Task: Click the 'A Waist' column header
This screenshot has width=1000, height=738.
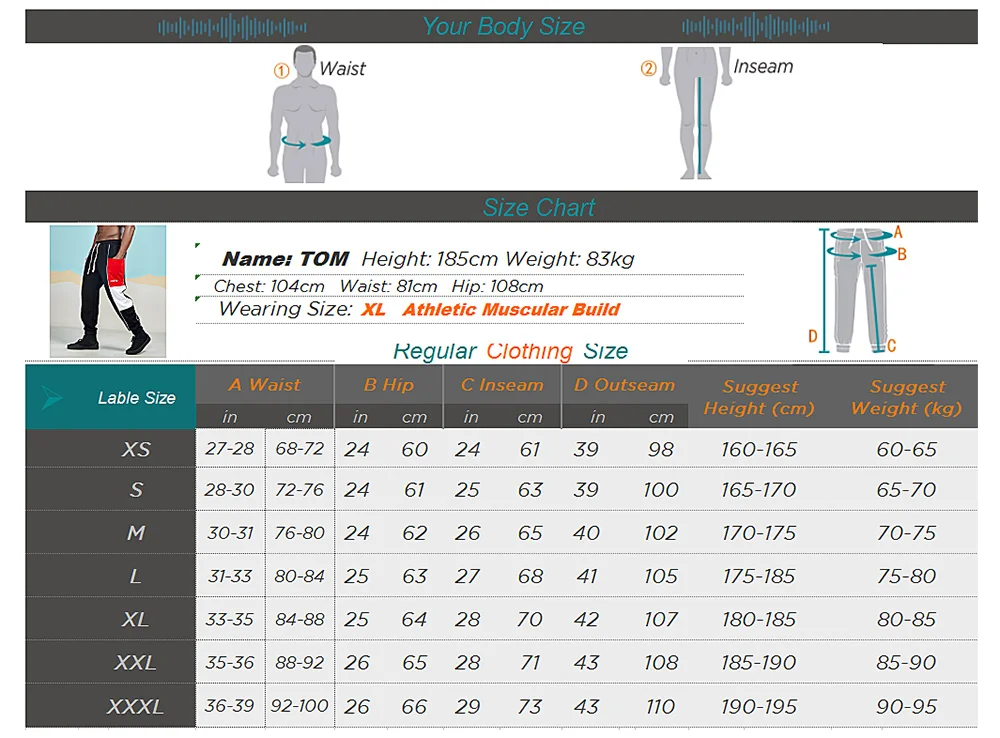Action: click(x=264, y=385)
